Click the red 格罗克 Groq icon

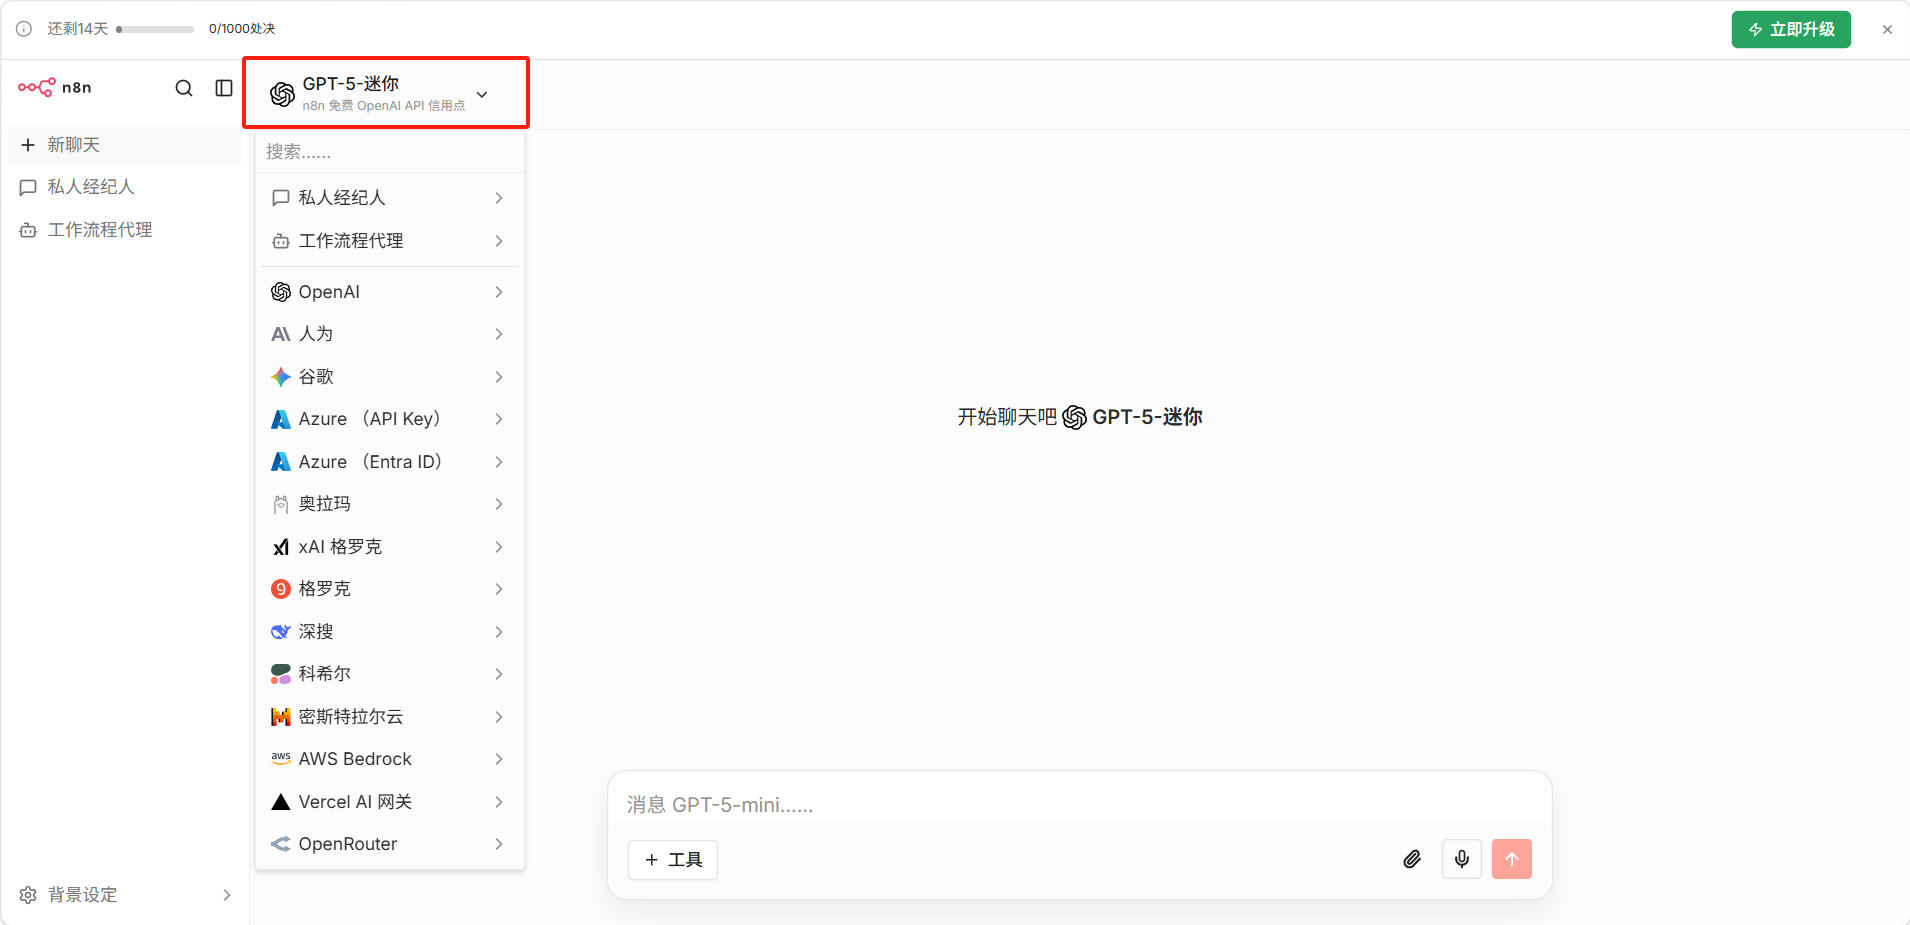(281, 589)
